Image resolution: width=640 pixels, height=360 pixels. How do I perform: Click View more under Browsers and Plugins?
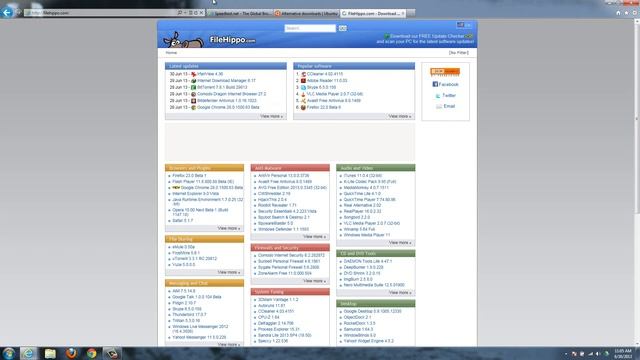point(229,228)
